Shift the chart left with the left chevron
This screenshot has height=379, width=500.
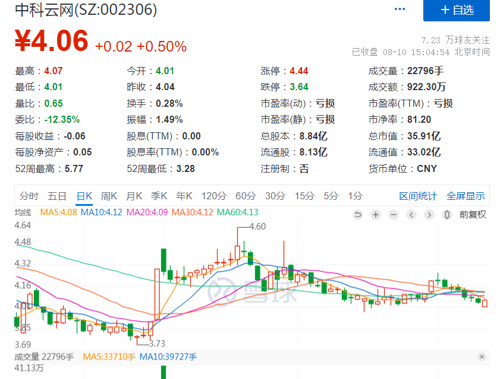pos(411,215)
